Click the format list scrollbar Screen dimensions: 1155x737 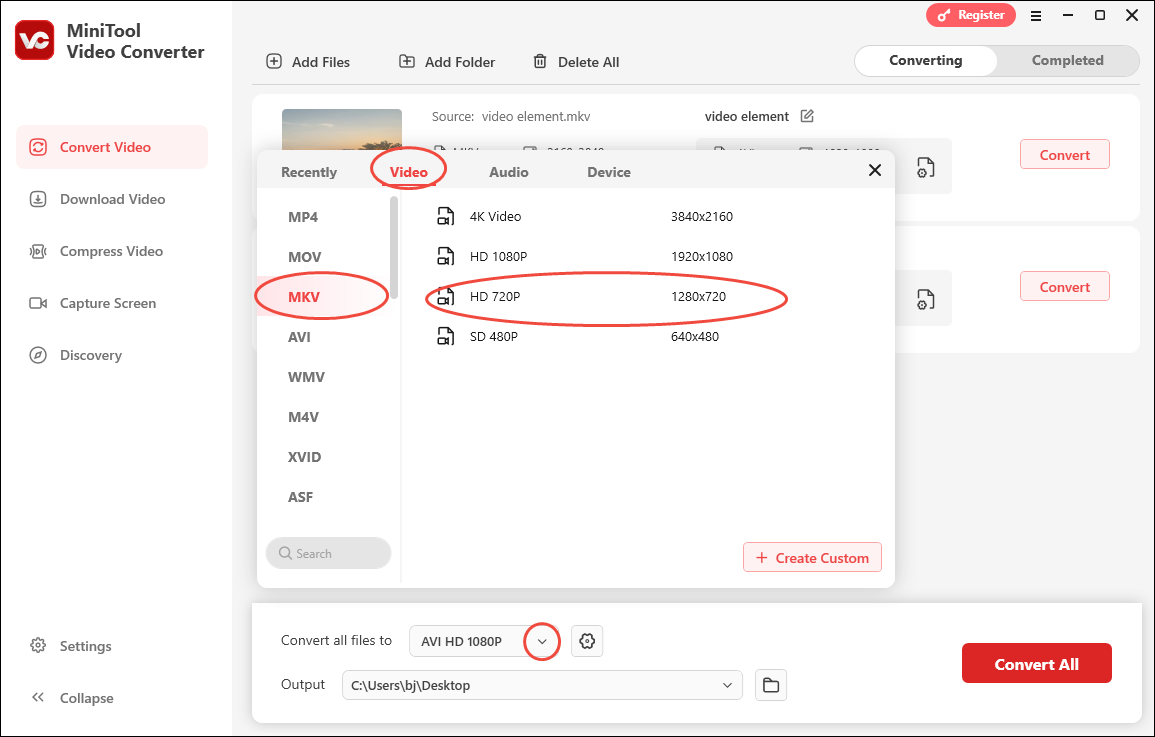pos(394,247)
